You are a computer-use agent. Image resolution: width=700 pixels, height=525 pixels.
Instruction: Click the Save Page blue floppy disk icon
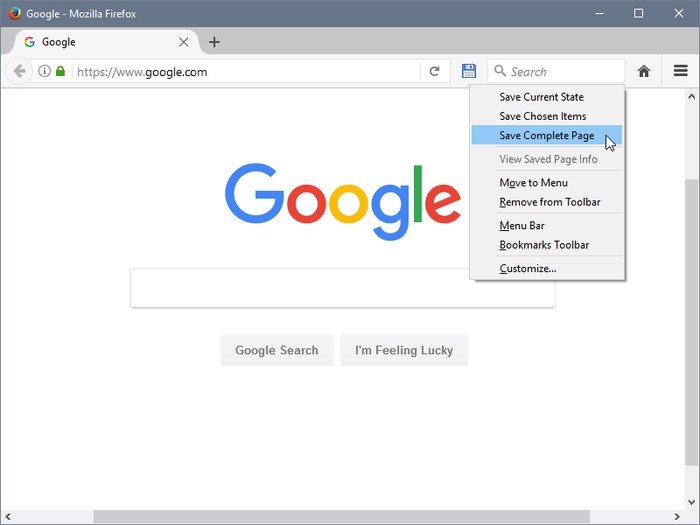point(468,71)
